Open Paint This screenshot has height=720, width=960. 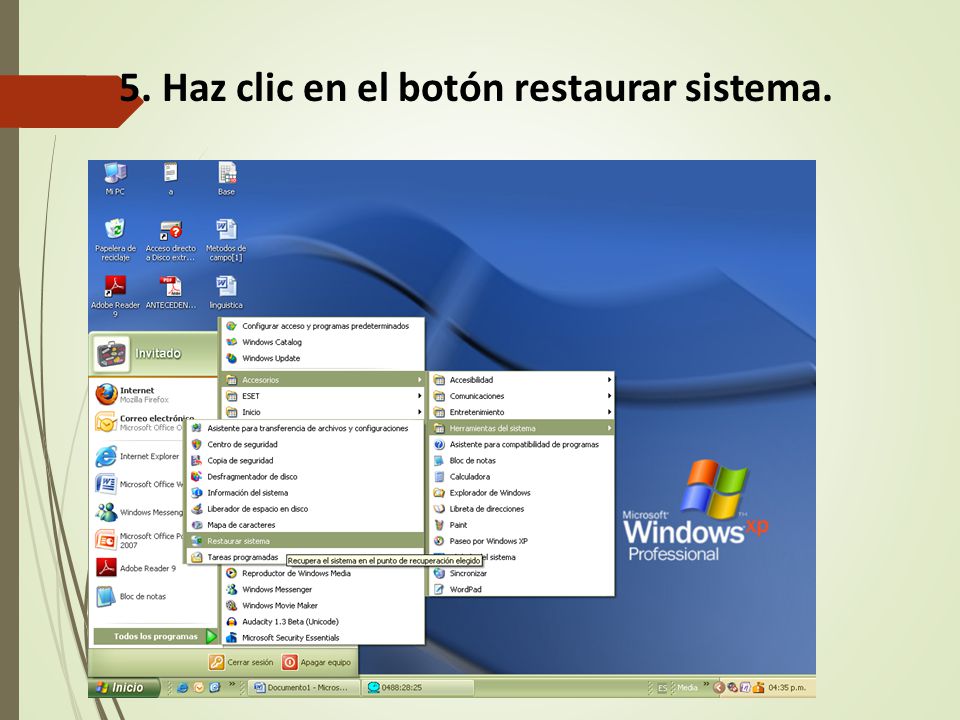[x=522, y=525]
